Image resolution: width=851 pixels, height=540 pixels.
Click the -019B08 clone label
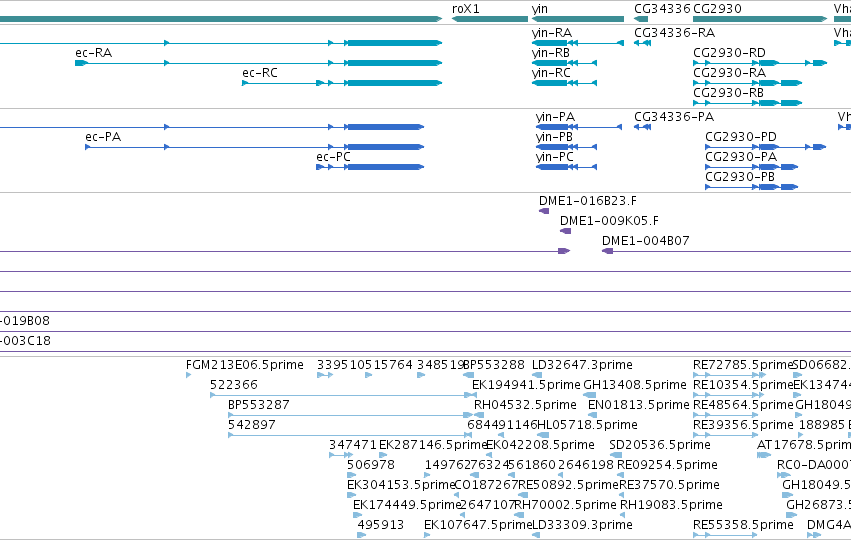tap(25, 321)
